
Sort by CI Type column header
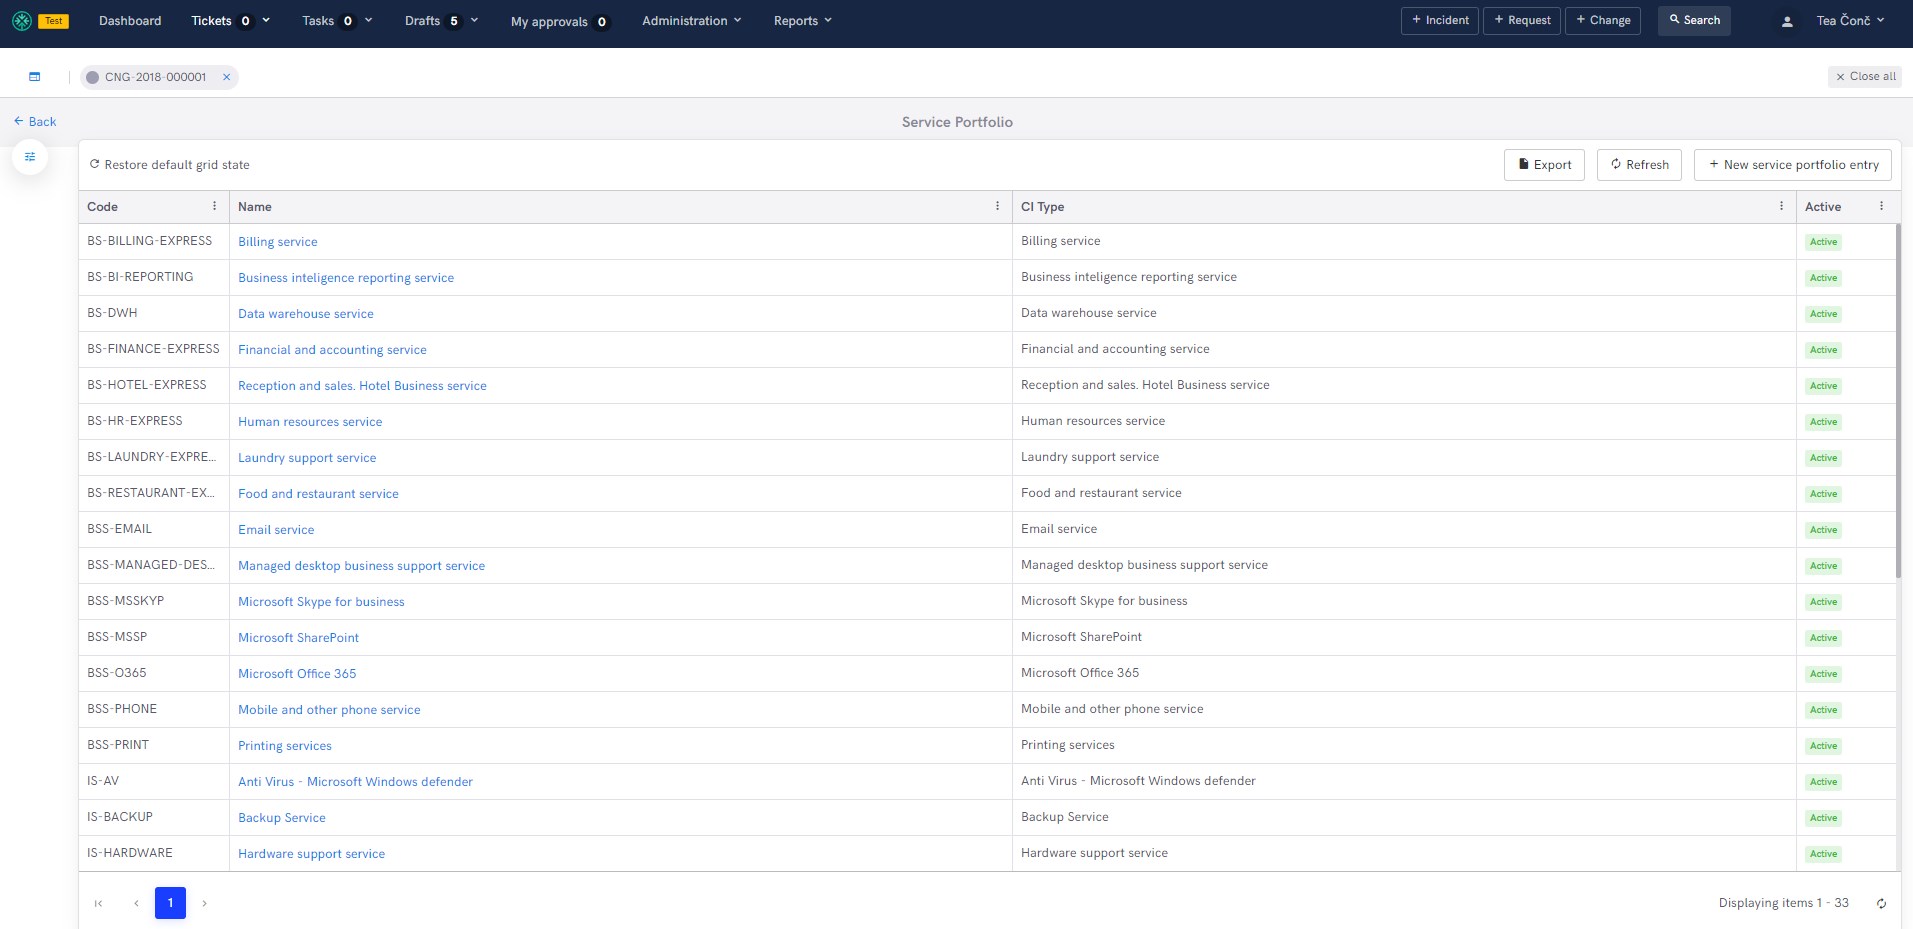[x=1042, y=207]
